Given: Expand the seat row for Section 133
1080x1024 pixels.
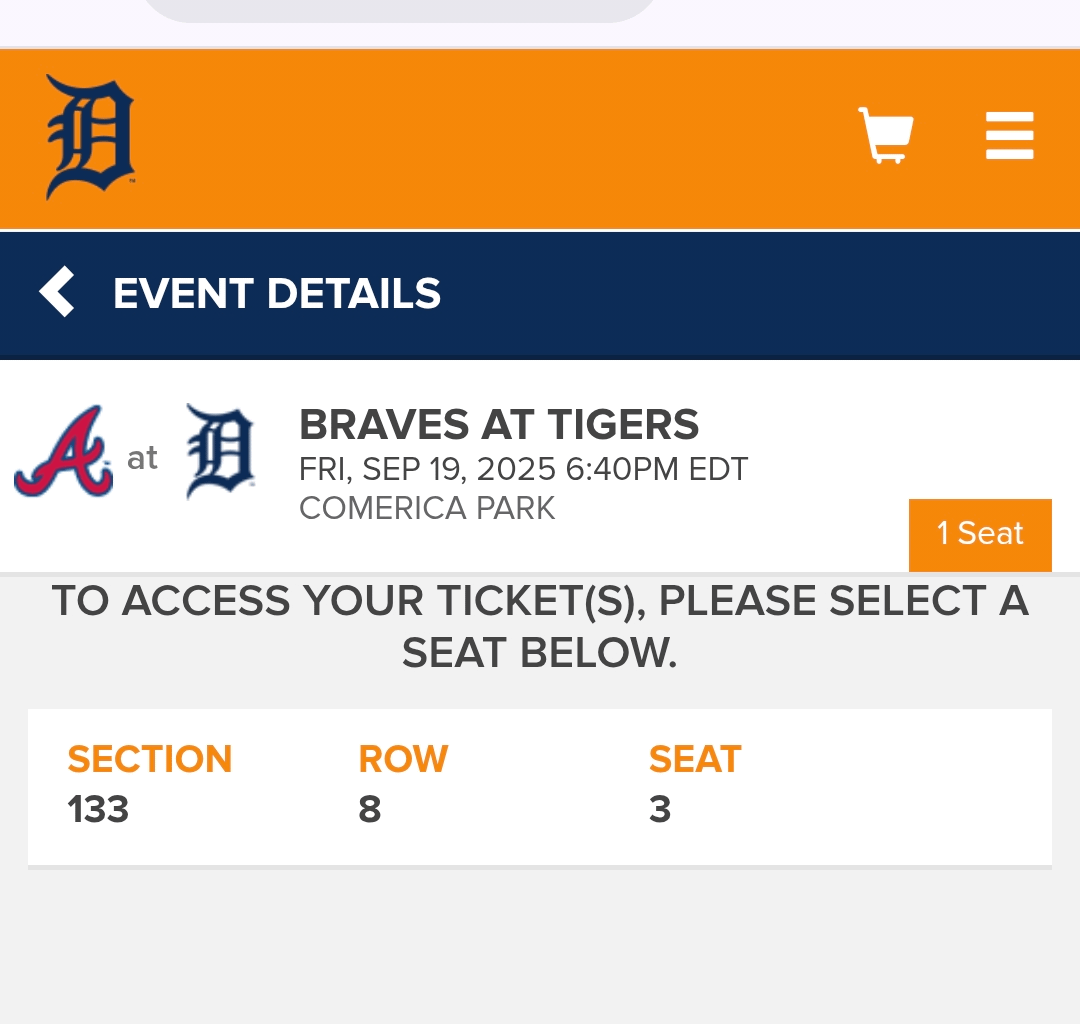Looking at the screenshot, I should (x=540, y=786).
